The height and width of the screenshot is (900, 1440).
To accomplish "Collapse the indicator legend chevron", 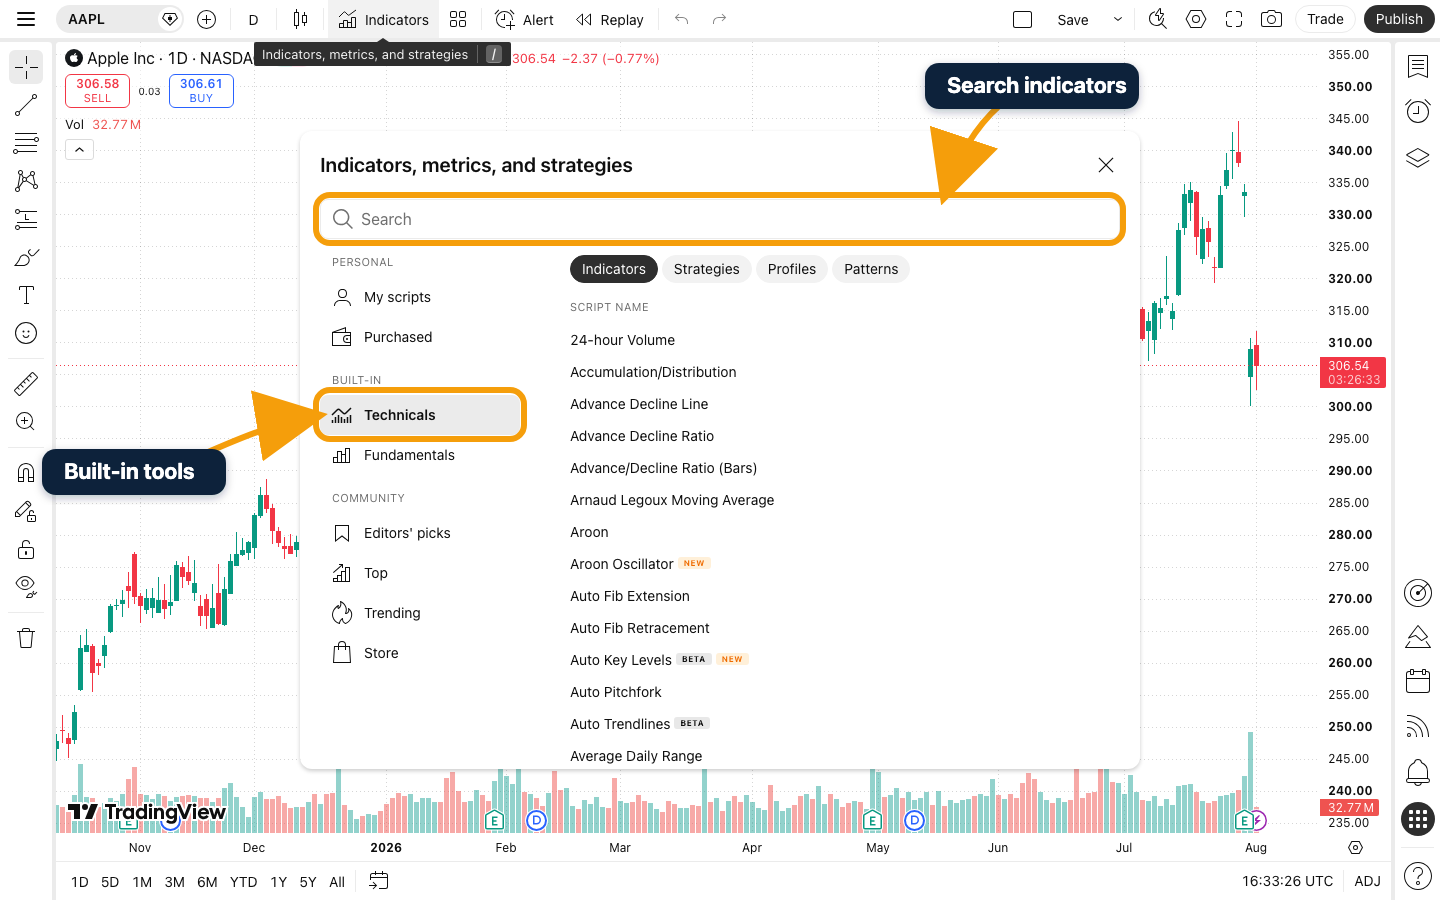I will [x=80, y=150].
